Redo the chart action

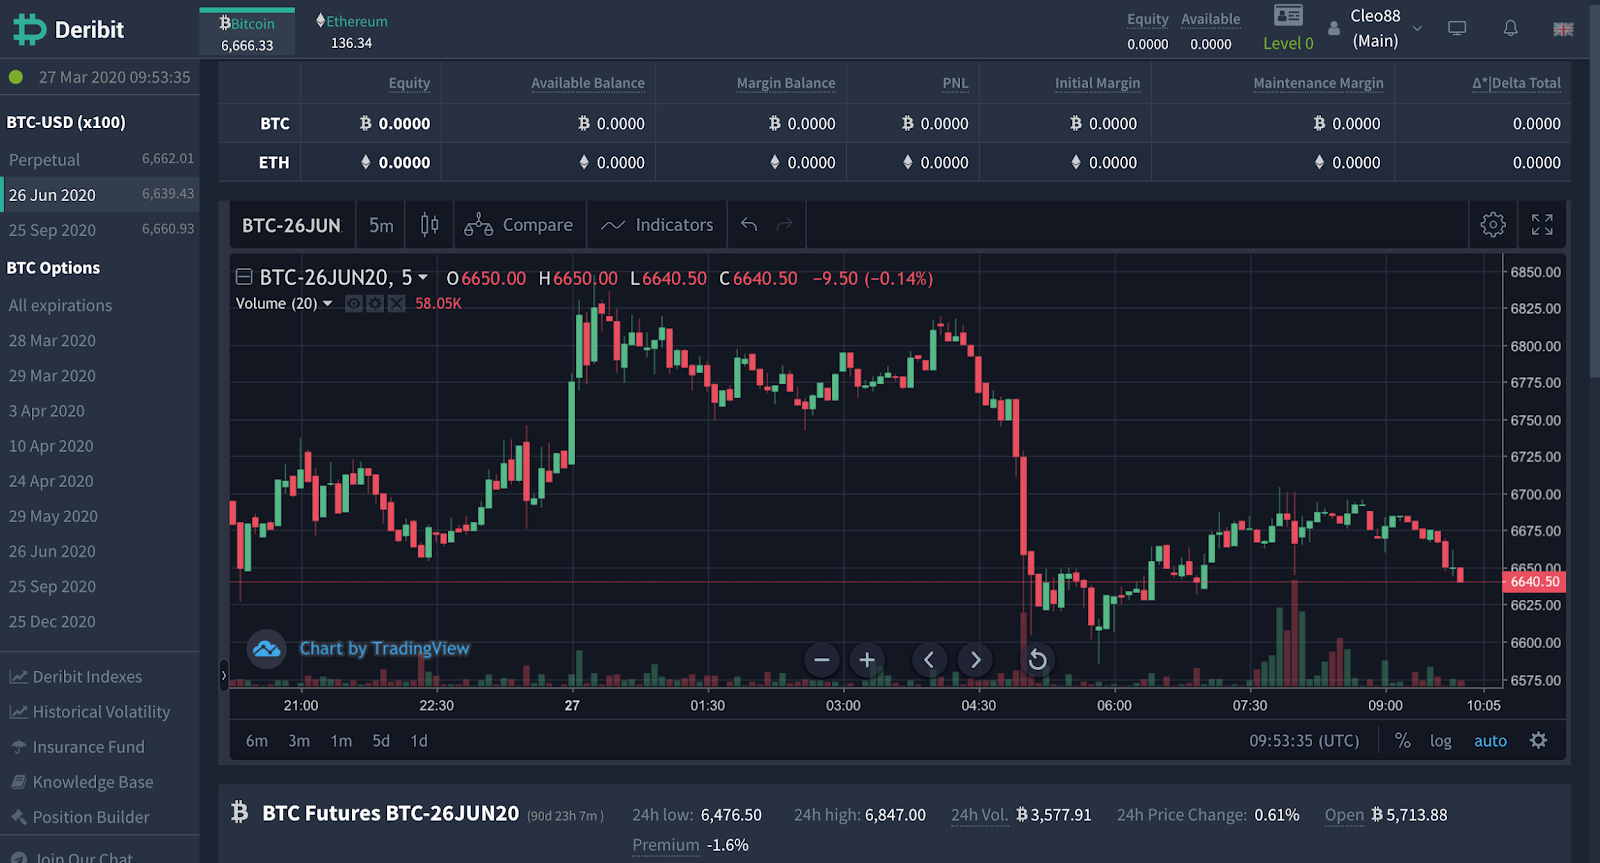[785, 225]
